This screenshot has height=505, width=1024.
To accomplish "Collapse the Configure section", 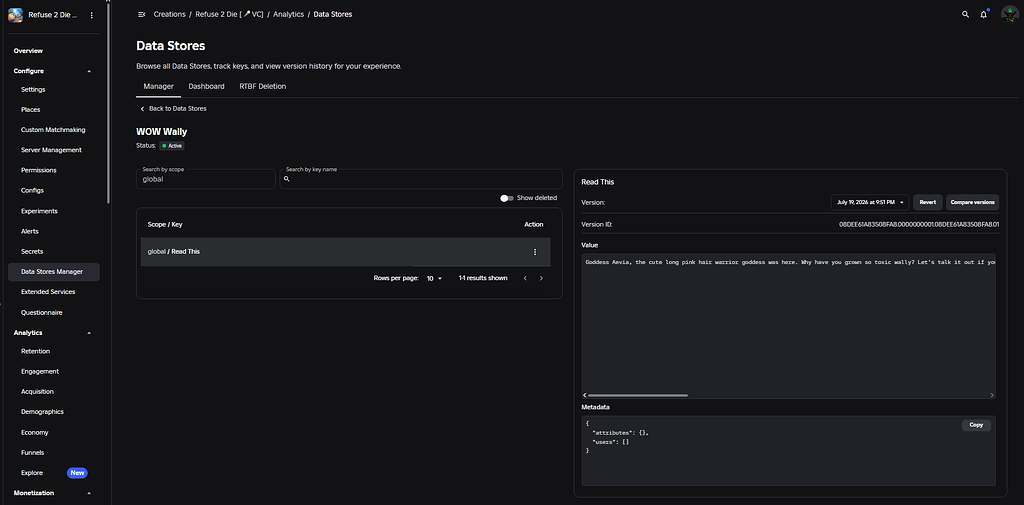I will coord(89,71).
